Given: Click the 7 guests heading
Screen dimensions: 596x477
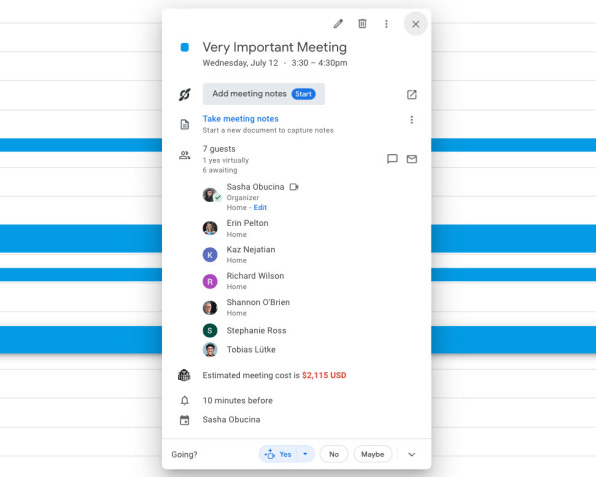Looking at the screenshot, I should (x=219, y=149).
